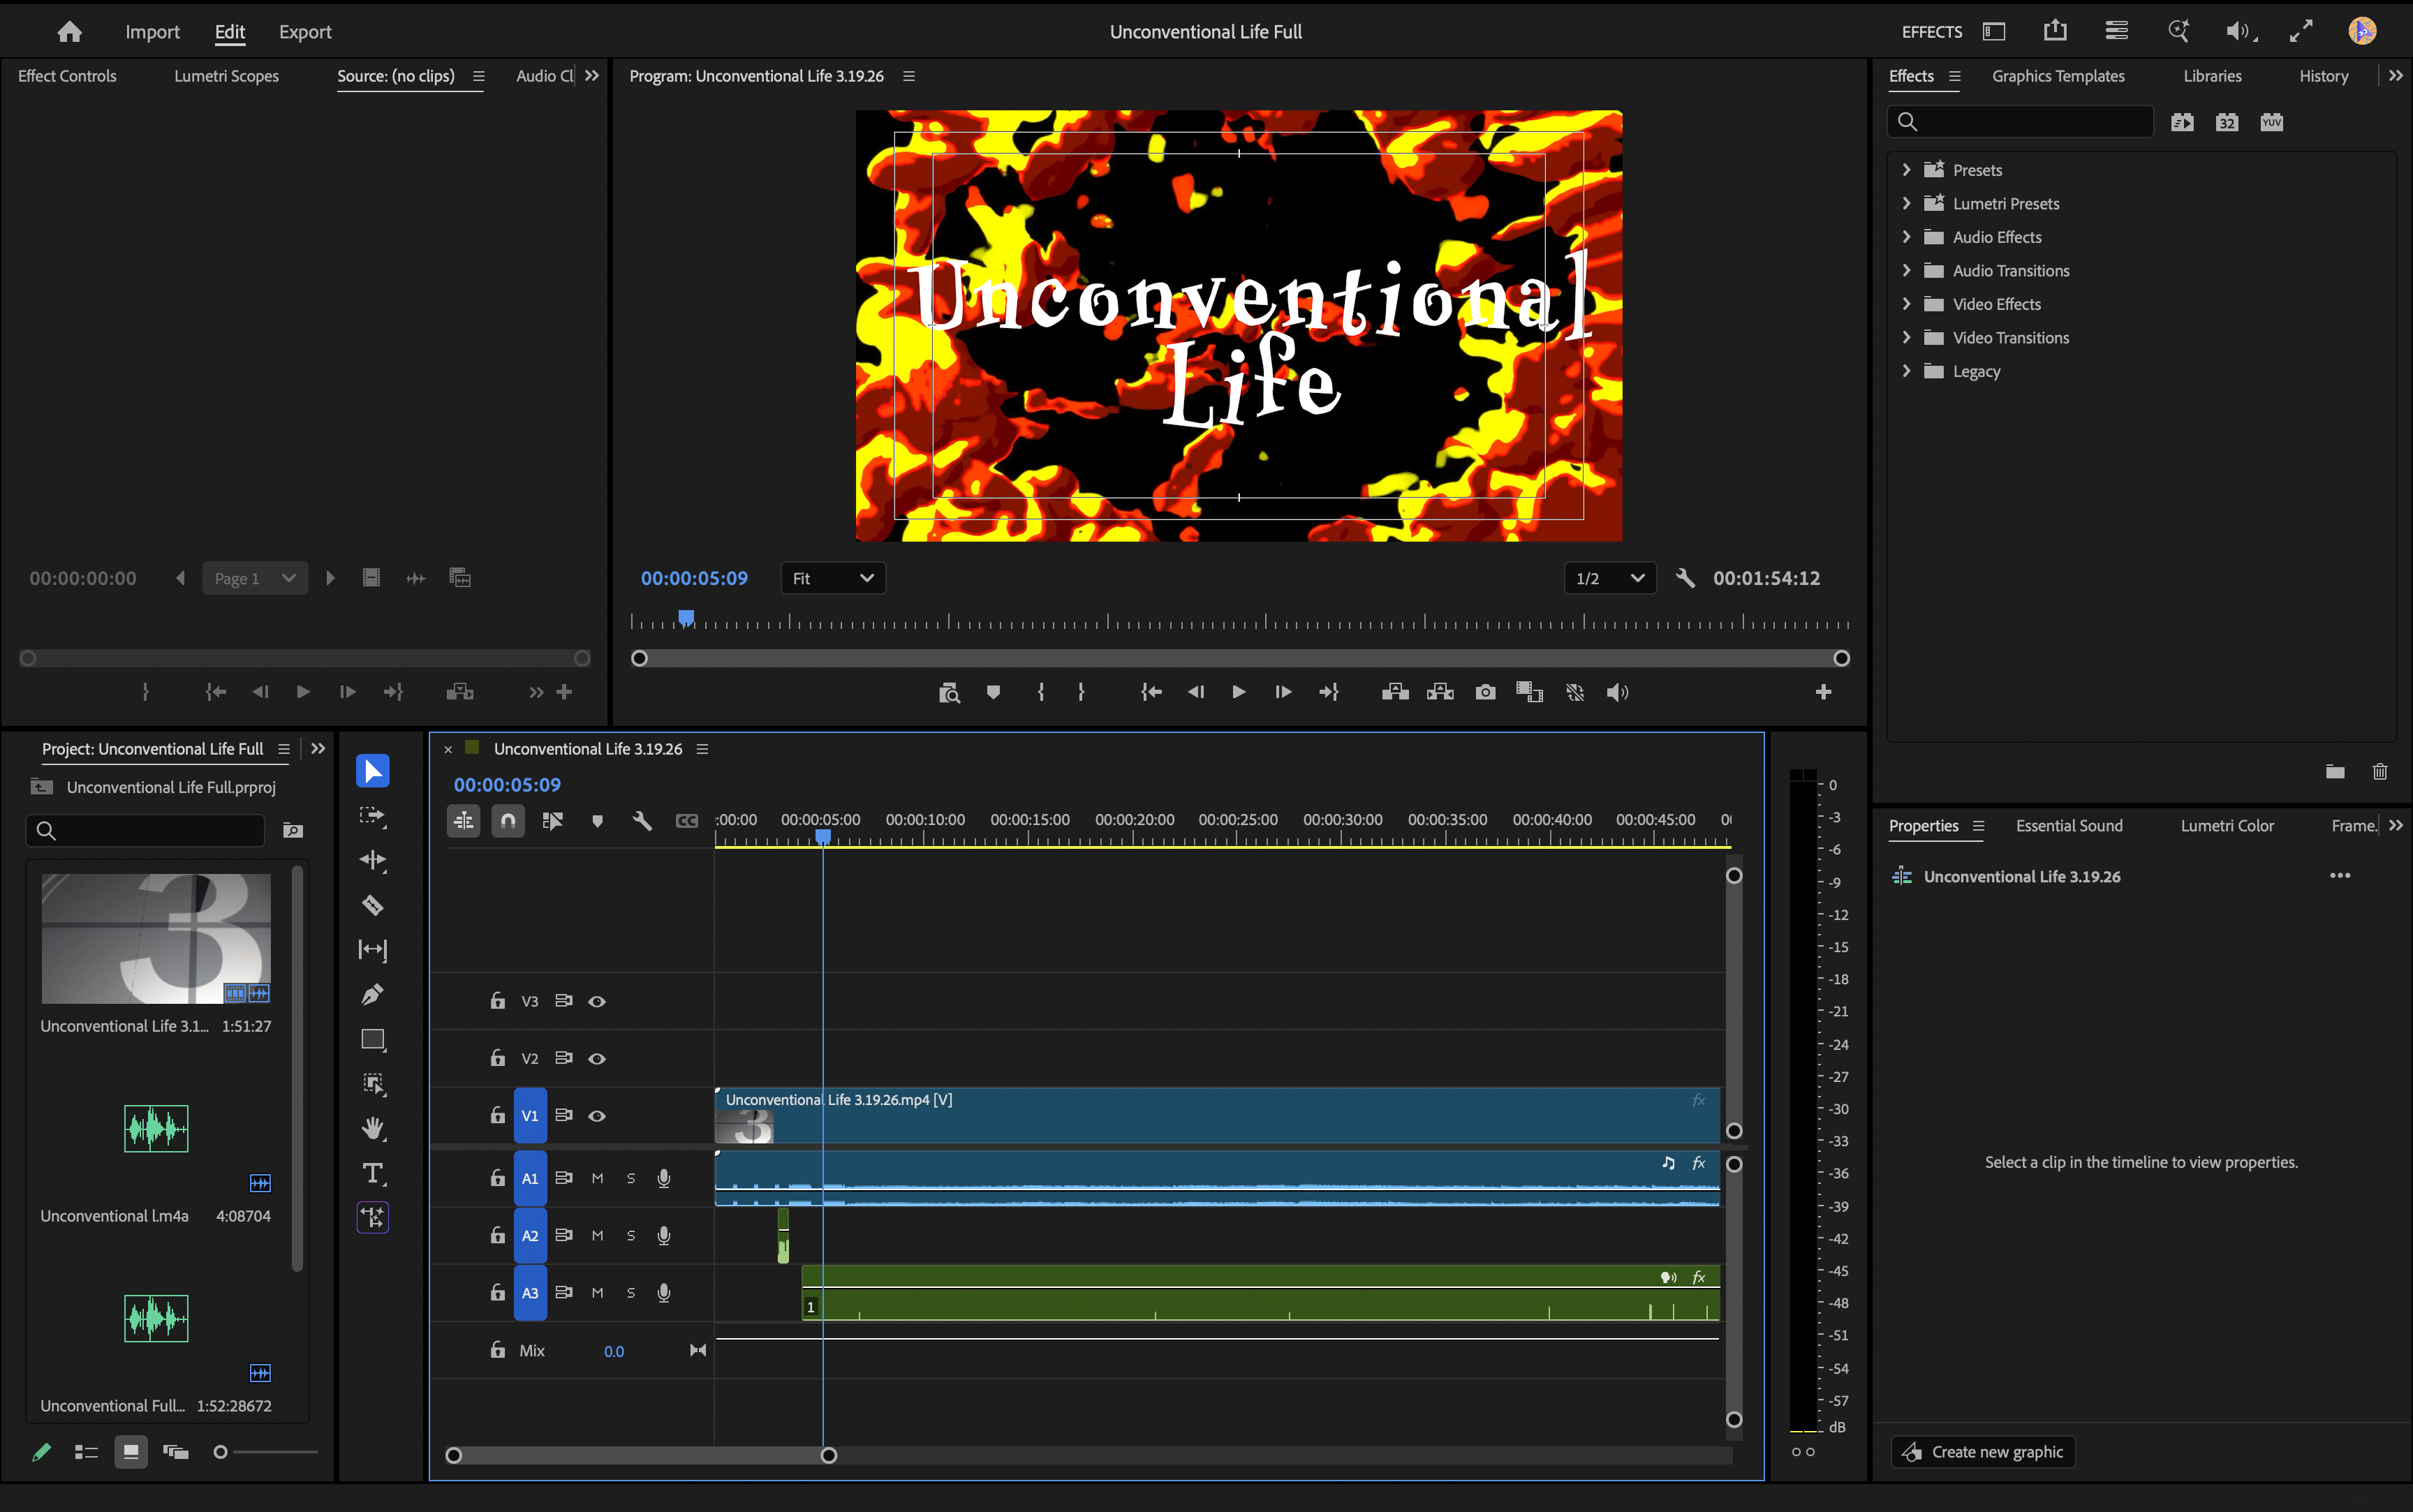Open the Essential Sound tab
2413x1512 pixels.
2069,826
